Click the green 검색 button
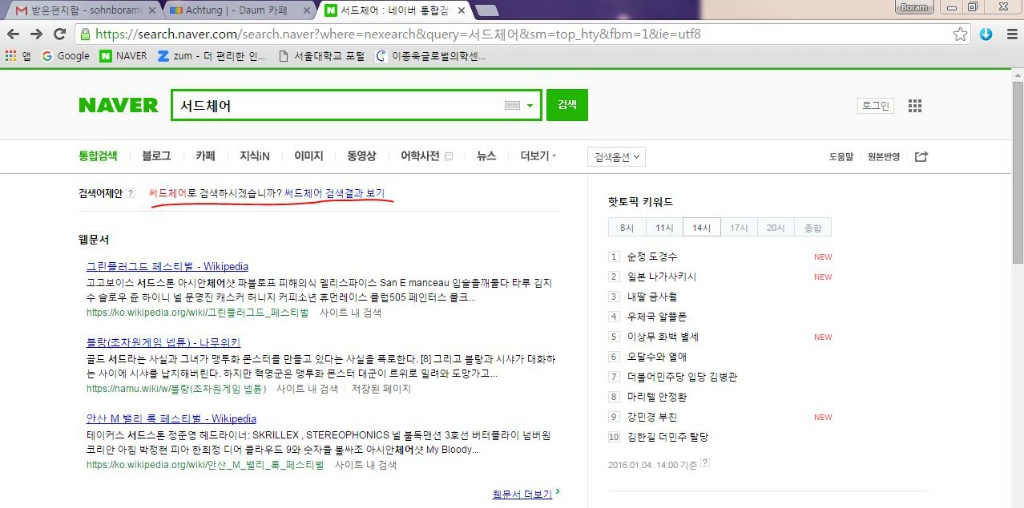Image resolution: width=1024 pixels, height=508 pixels. tap(567, 105)
